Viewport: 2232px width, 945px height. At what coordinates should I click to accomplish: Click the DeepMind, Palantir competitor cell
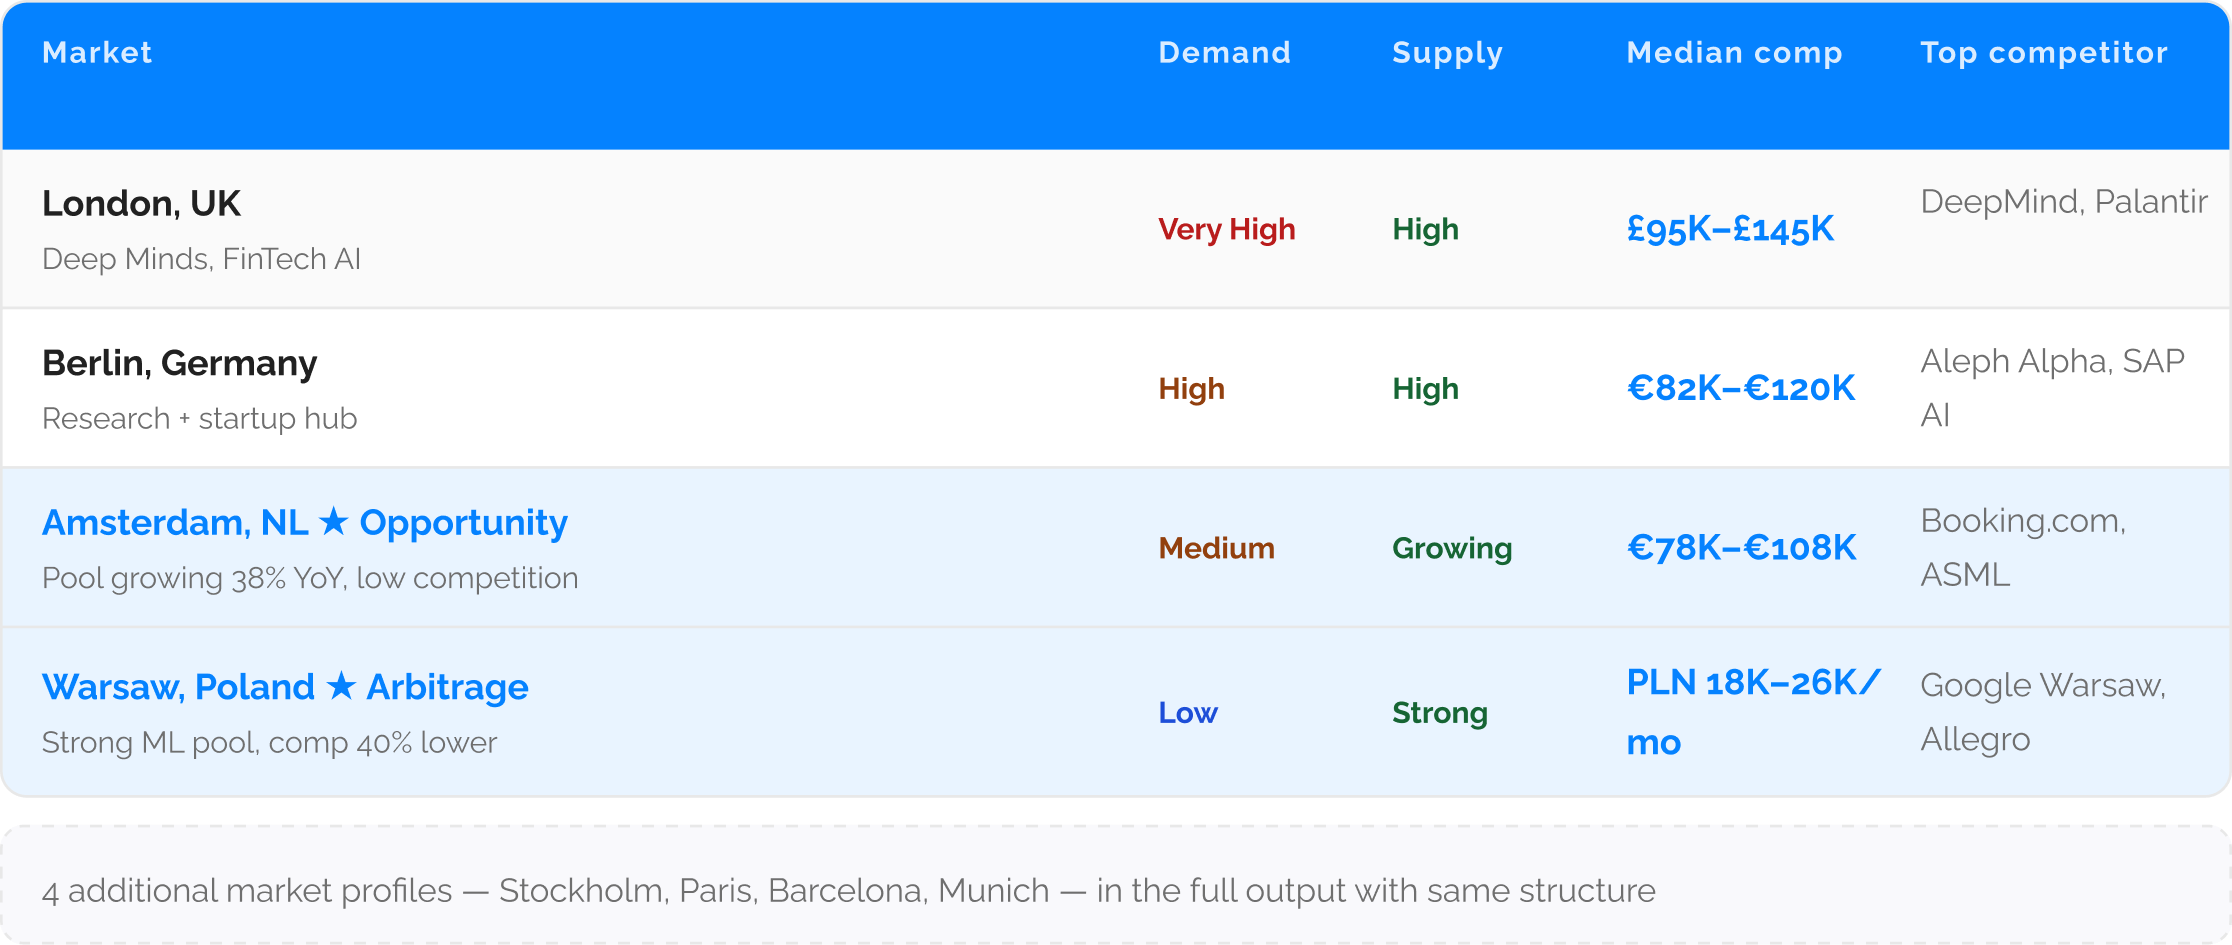2064,202
